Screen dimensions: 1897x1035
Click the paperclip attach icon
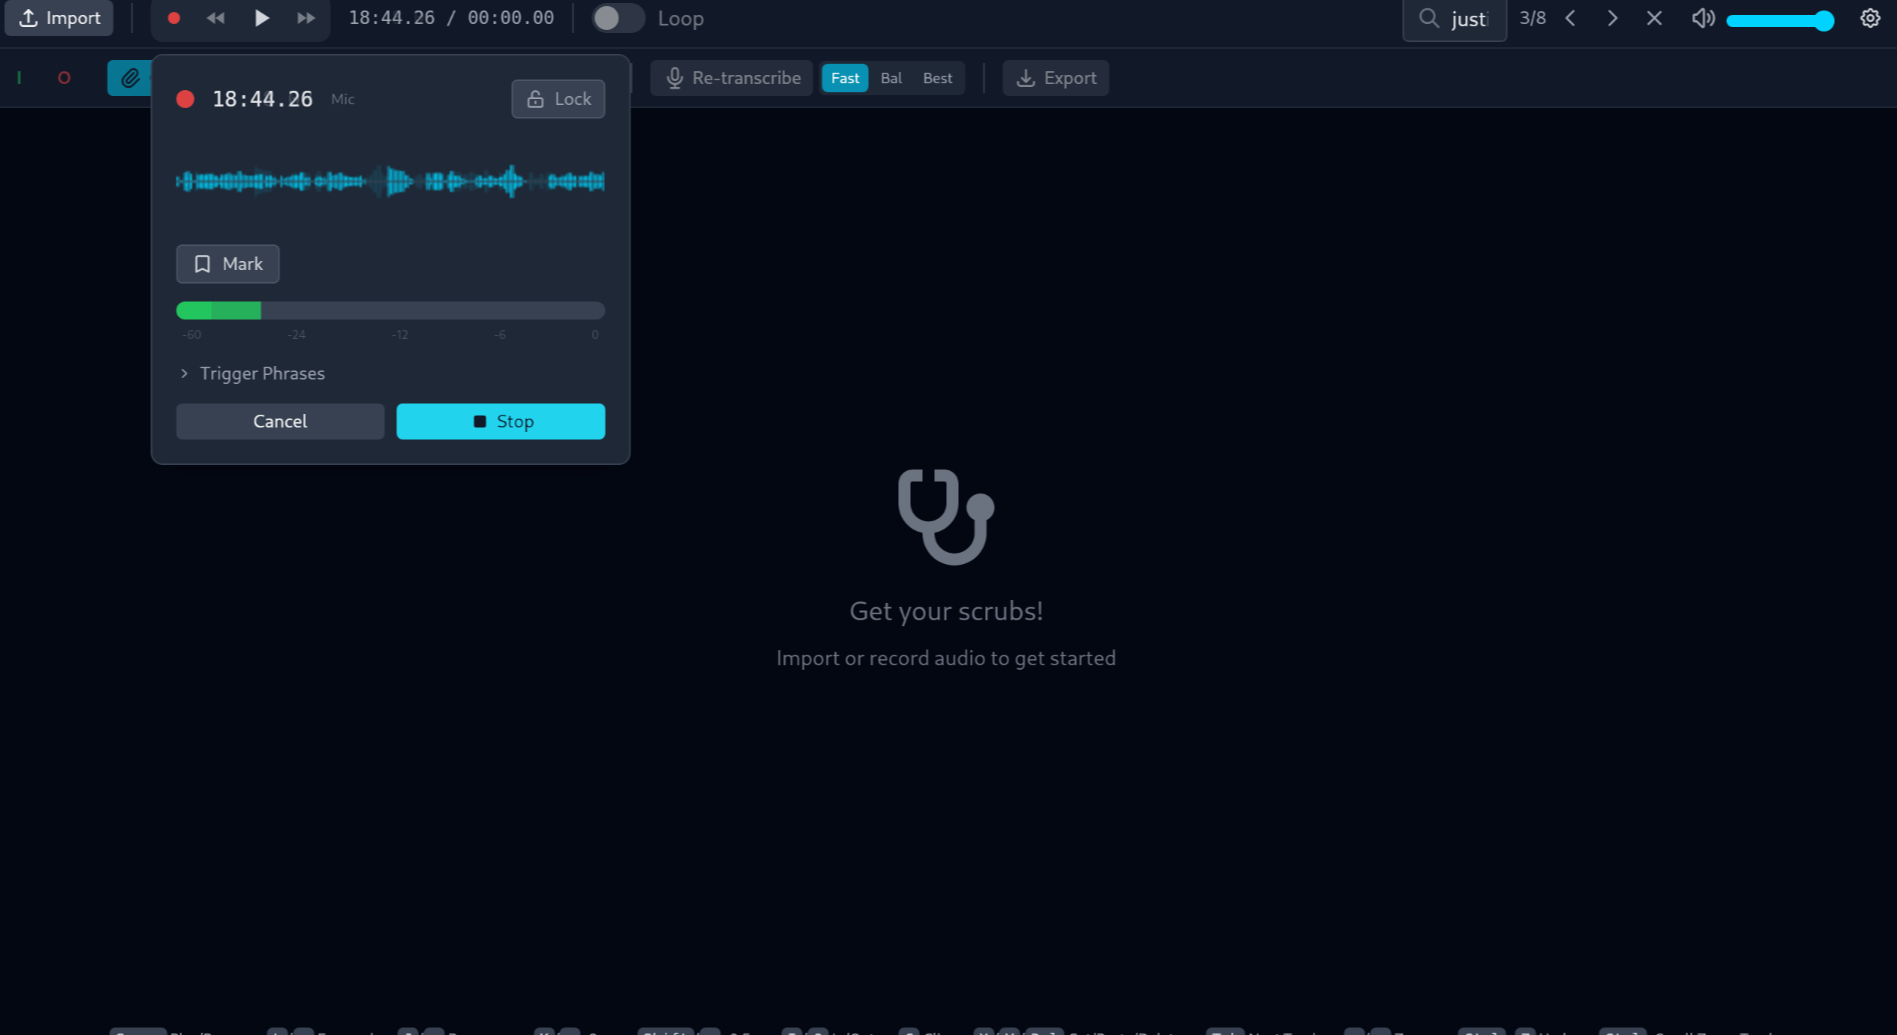(130, 78)
